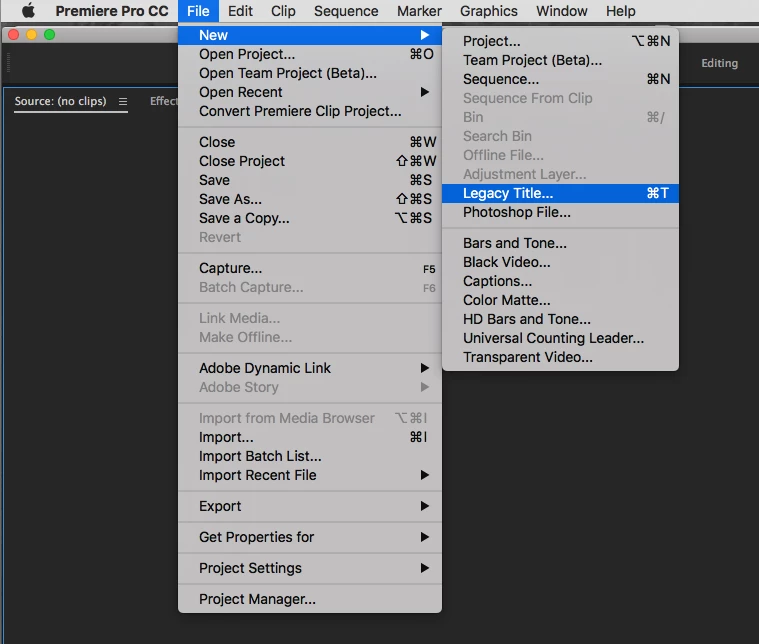This screenshot has width=759, height=644.
Task: Select Legacy Title... menu item
Action: coord(561,193)
